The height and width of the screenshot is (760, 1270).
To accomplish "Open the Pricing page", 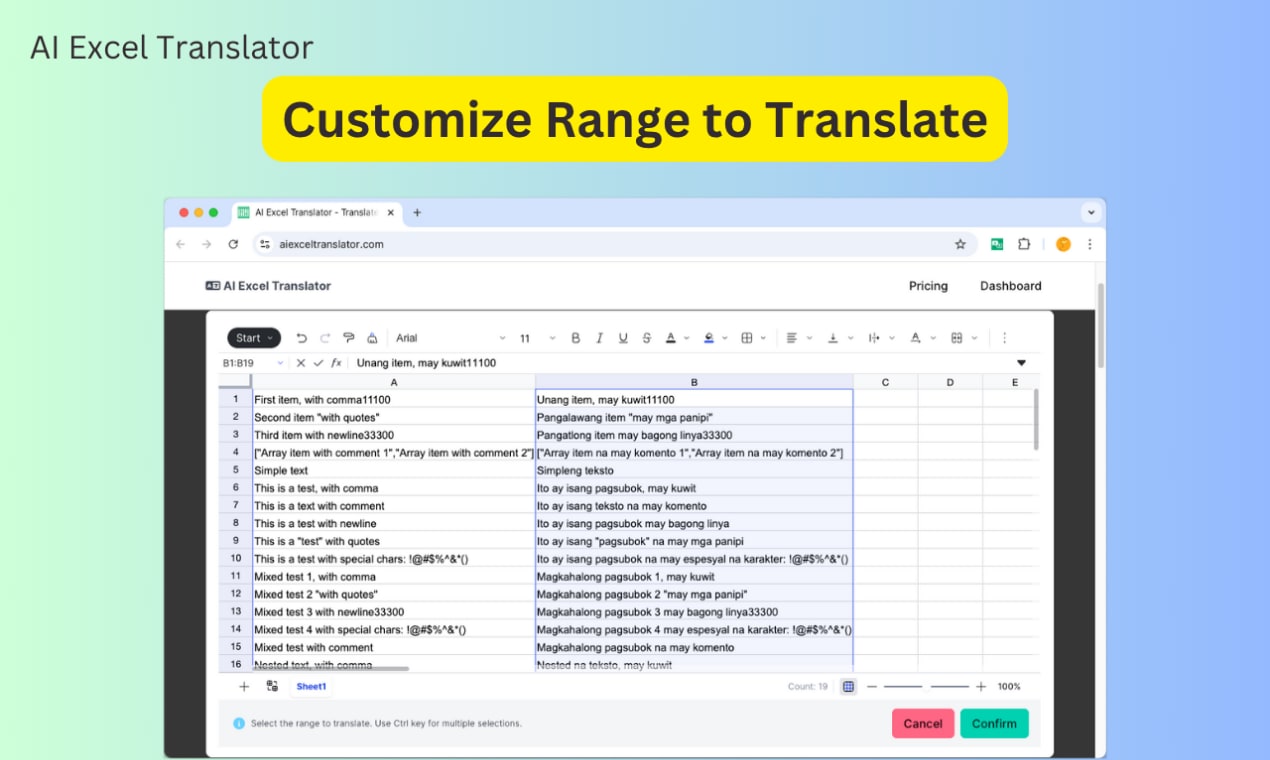I will [x=928, y=286].
